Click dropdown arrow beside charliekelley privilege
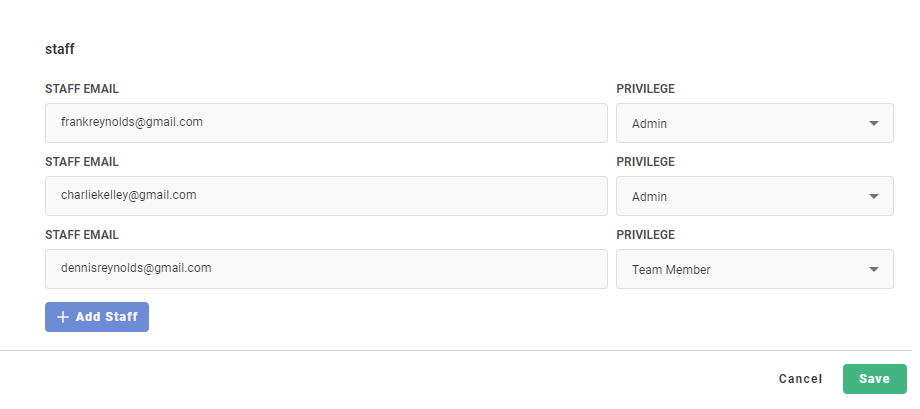 point(873,197)
